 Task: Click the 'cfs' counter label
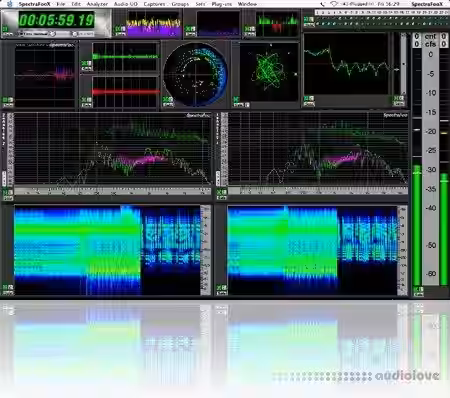[430, 44]
